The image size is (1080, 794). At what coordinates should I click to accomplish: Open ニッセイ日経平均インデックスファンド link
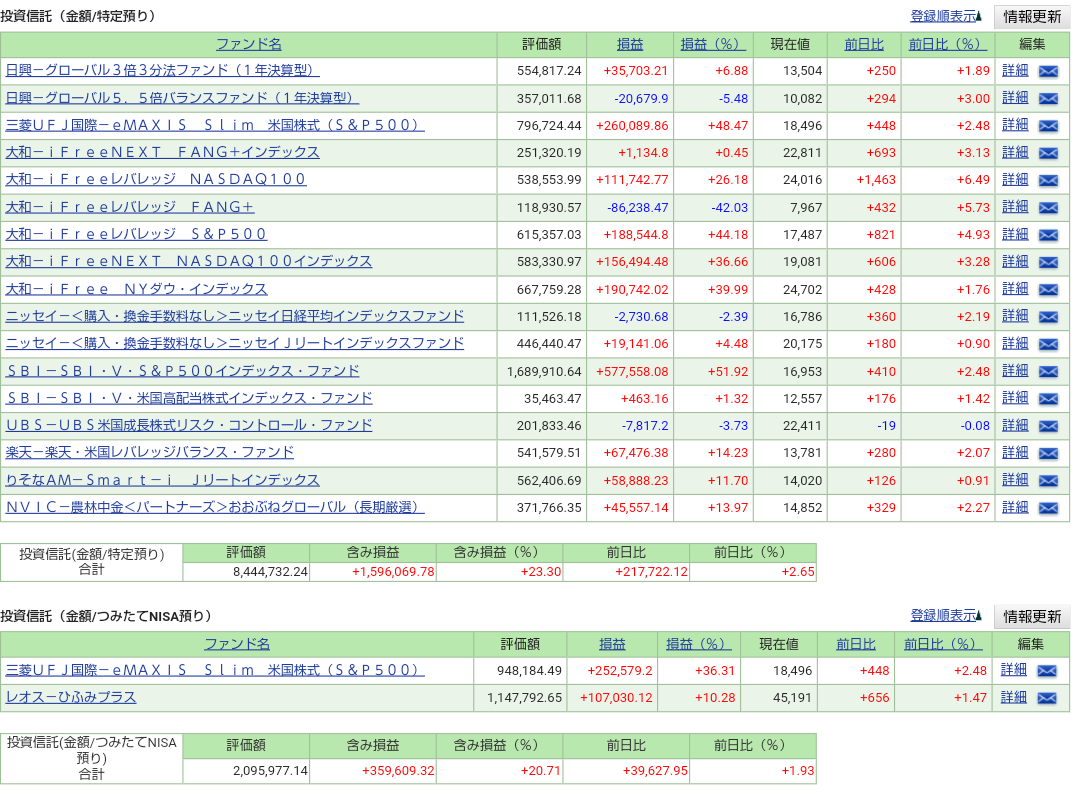coord(235,316)
